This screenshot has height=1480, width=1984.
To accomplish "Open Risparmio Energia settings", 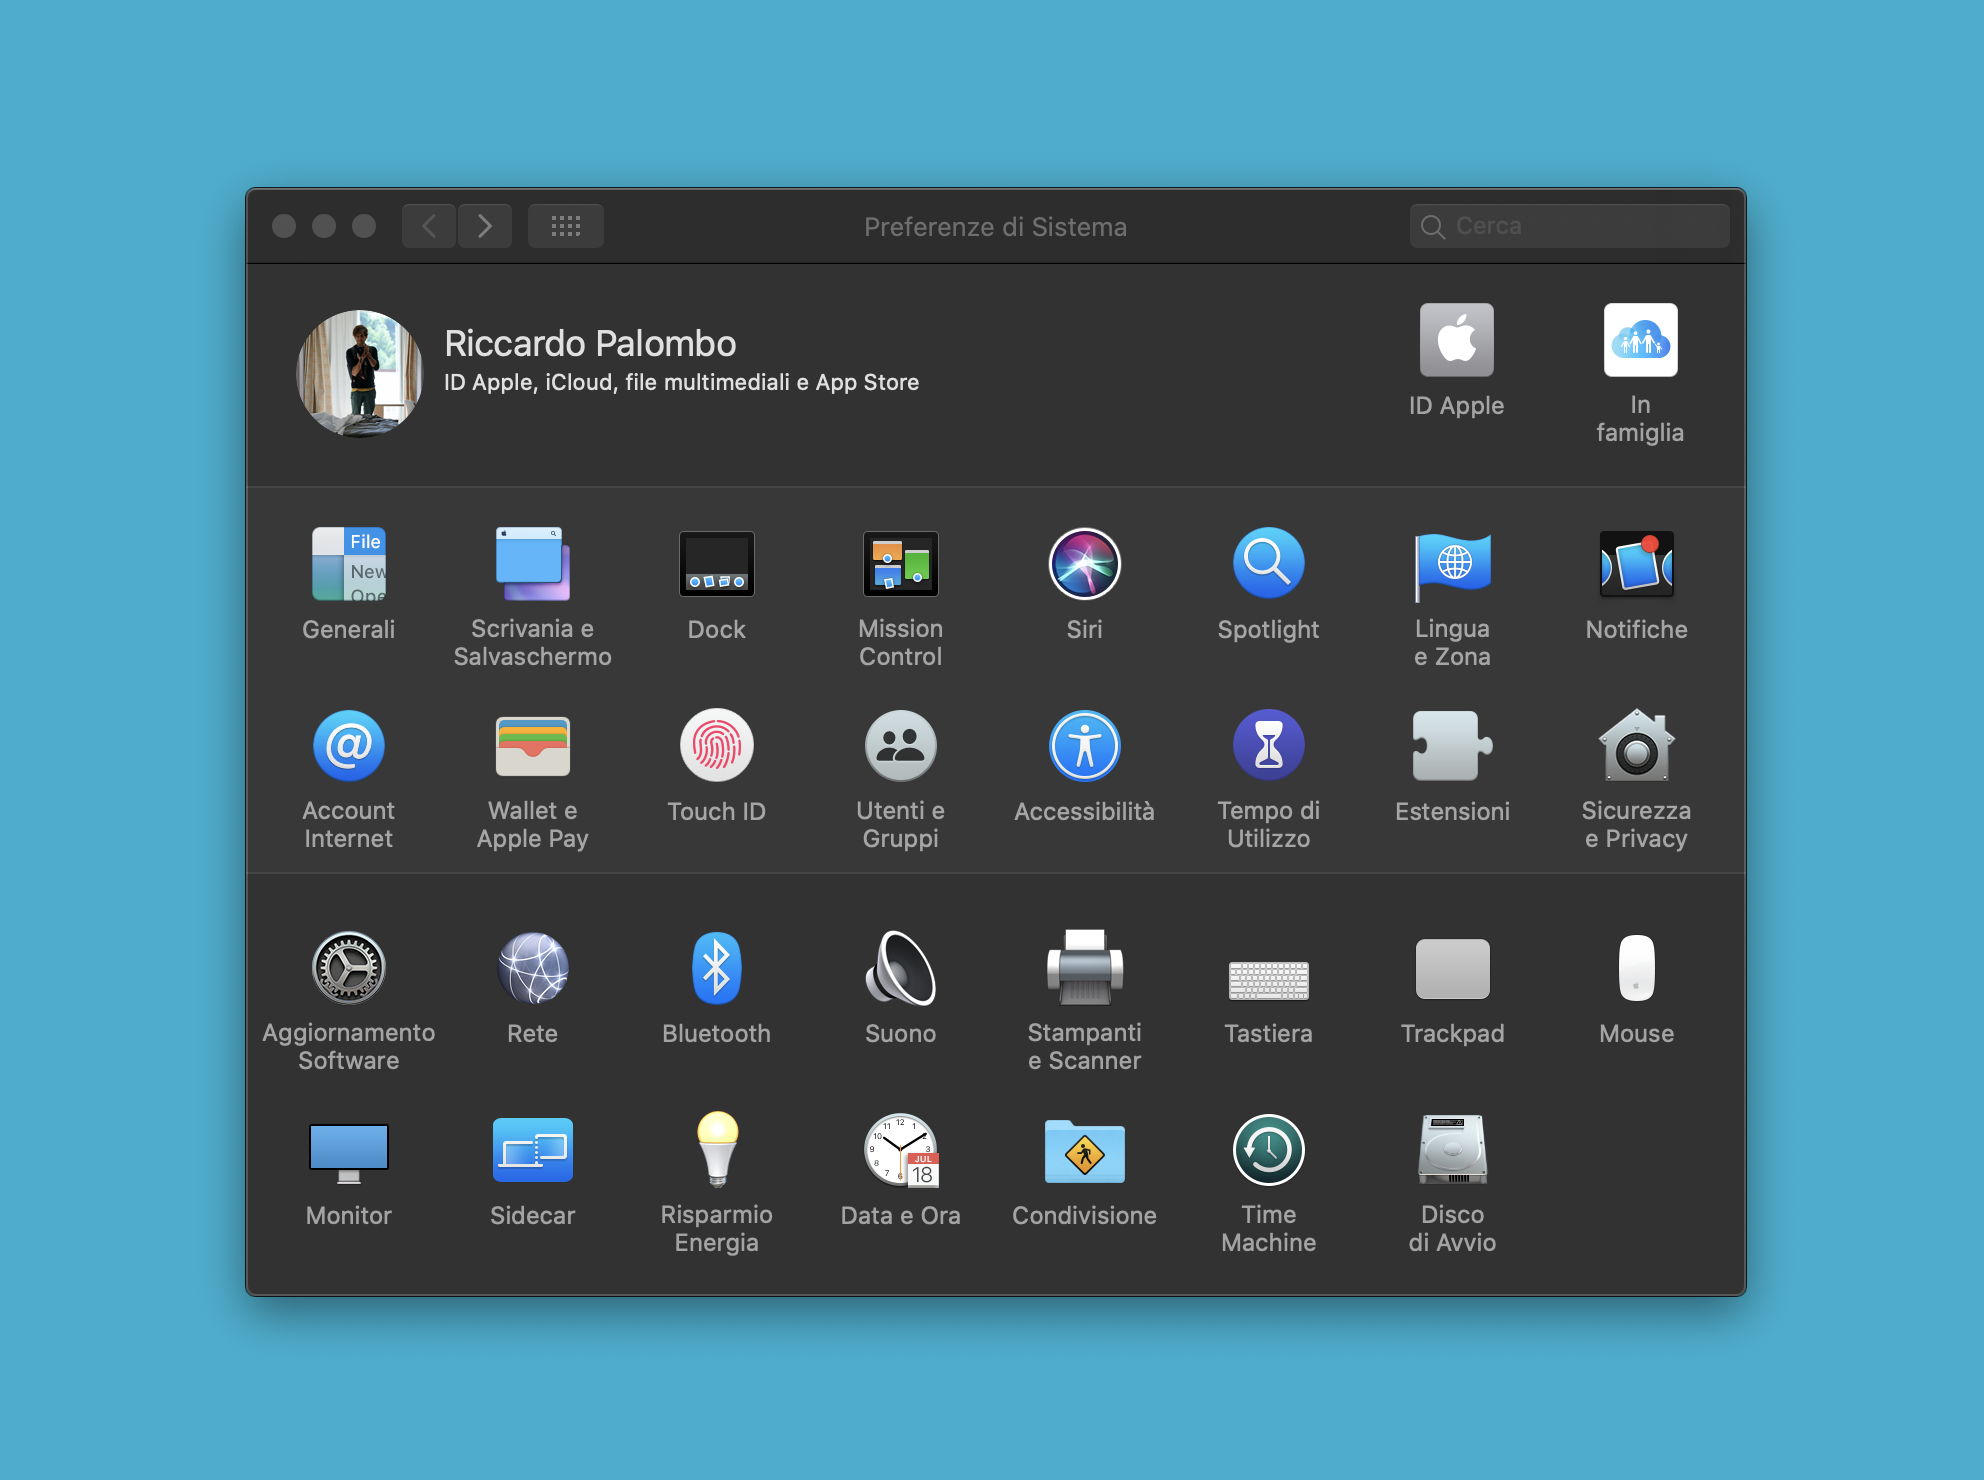I will click(x=716, y=1150).
